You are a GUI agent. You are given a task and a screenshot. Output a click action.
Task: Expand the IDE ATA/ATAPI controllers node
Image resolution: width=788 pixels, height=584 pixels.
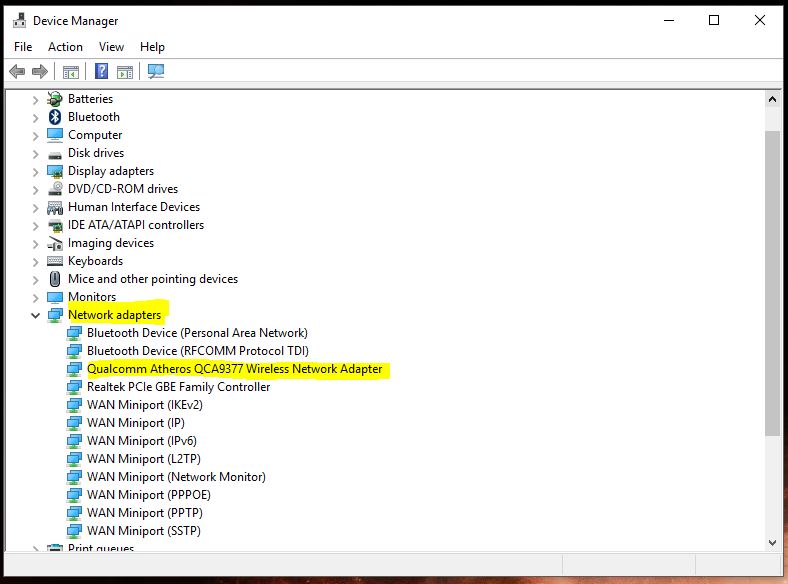(x=35, y=226)
